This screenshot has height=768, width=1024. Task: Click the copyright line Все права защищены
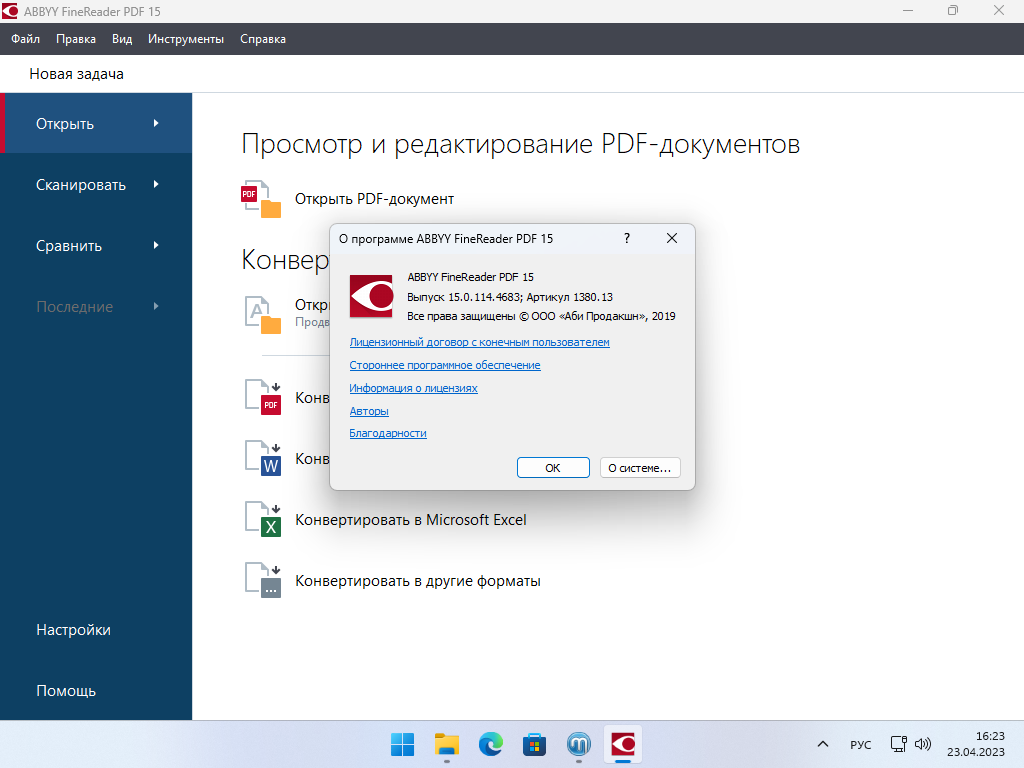(541, 316)
